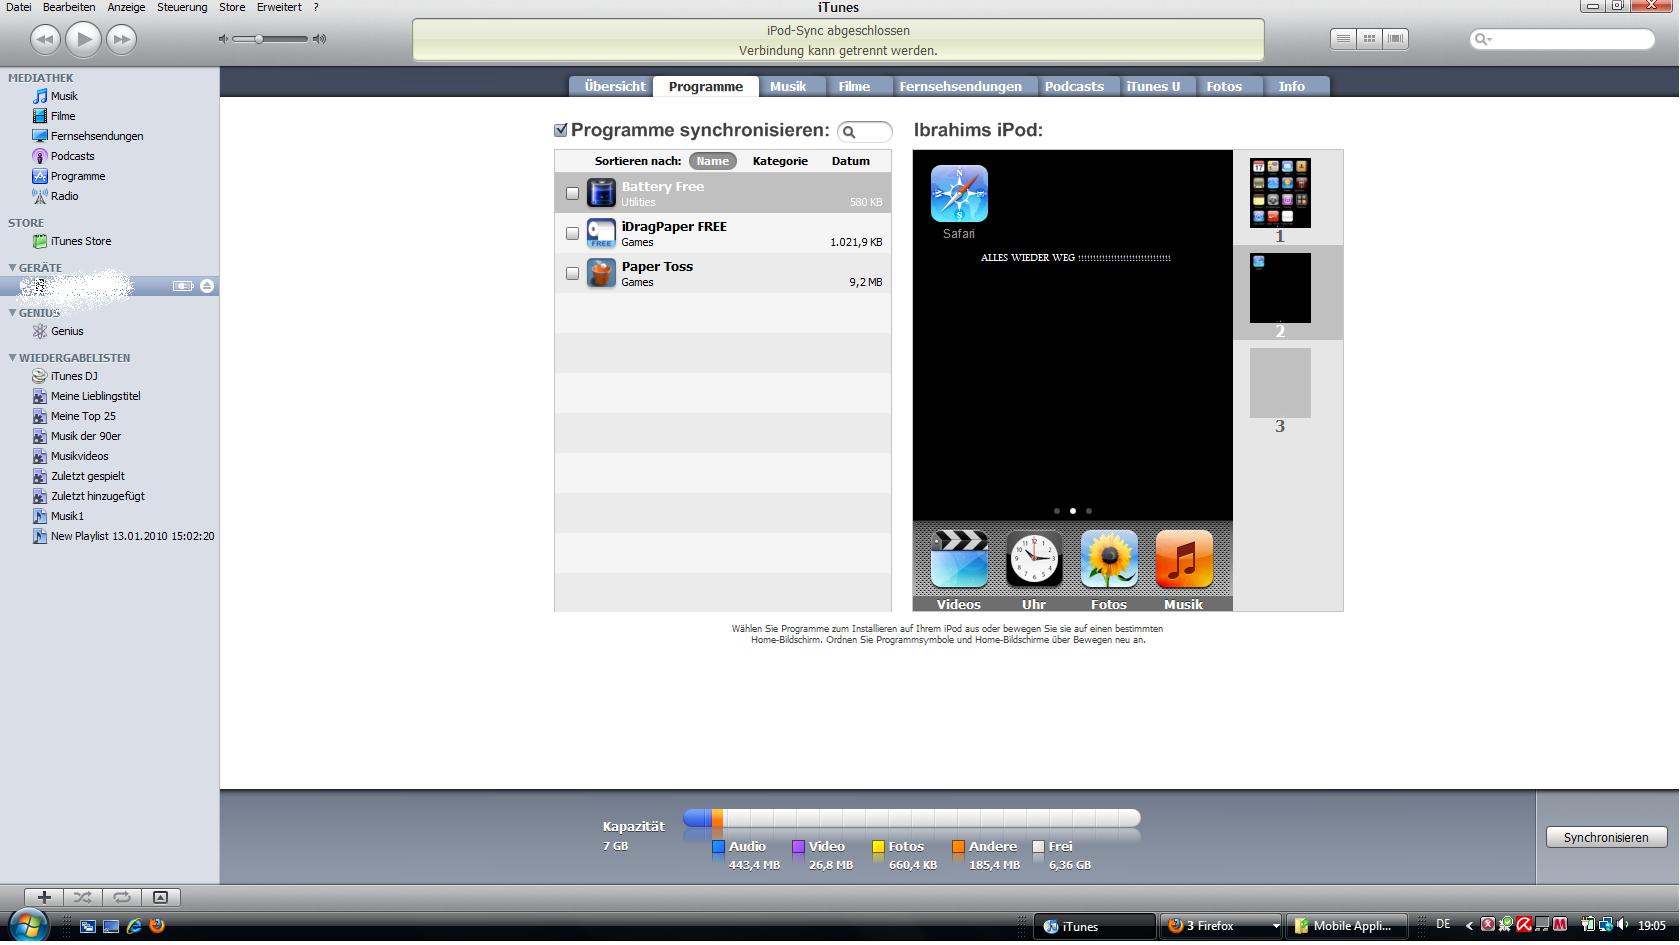Viewport: 1680px width, 945px height.
Task: Open Fernsehsendungen in the sidebar
Action: coord(97,136)
